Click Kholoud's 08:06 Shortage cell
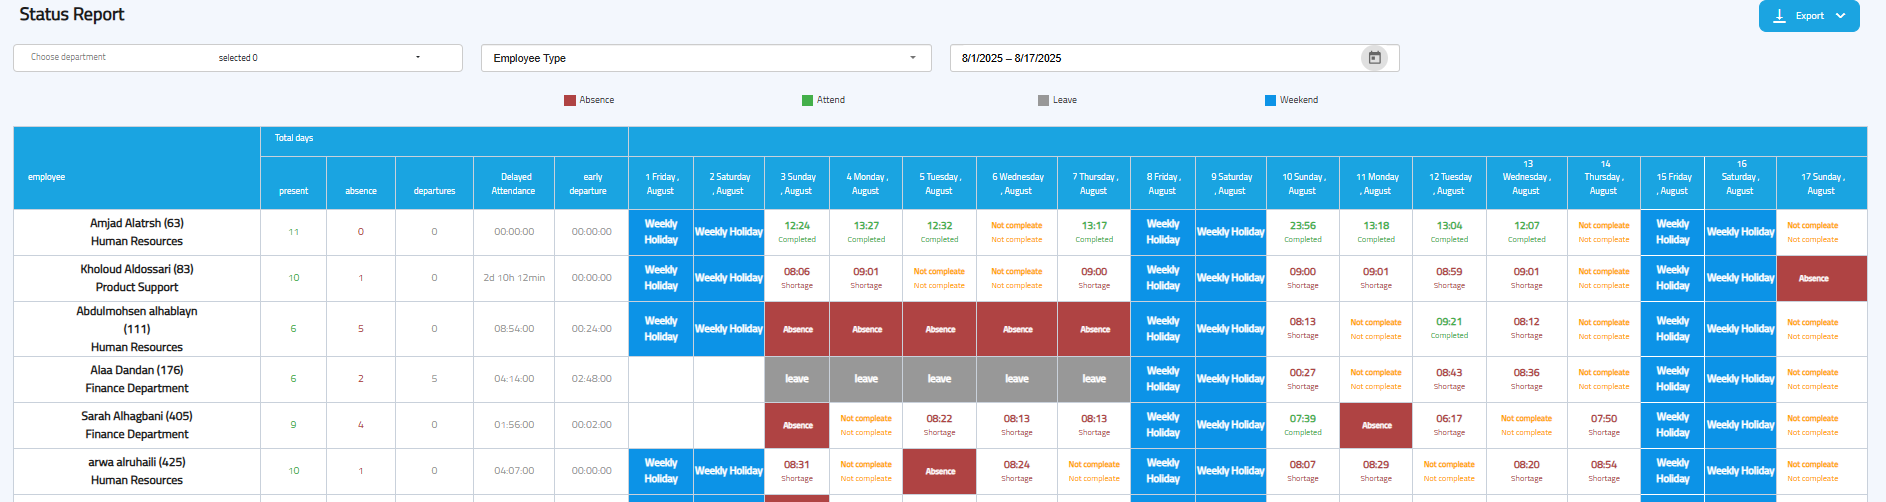The height and width of the screenshot is (502, 1886). click(797, 278)
